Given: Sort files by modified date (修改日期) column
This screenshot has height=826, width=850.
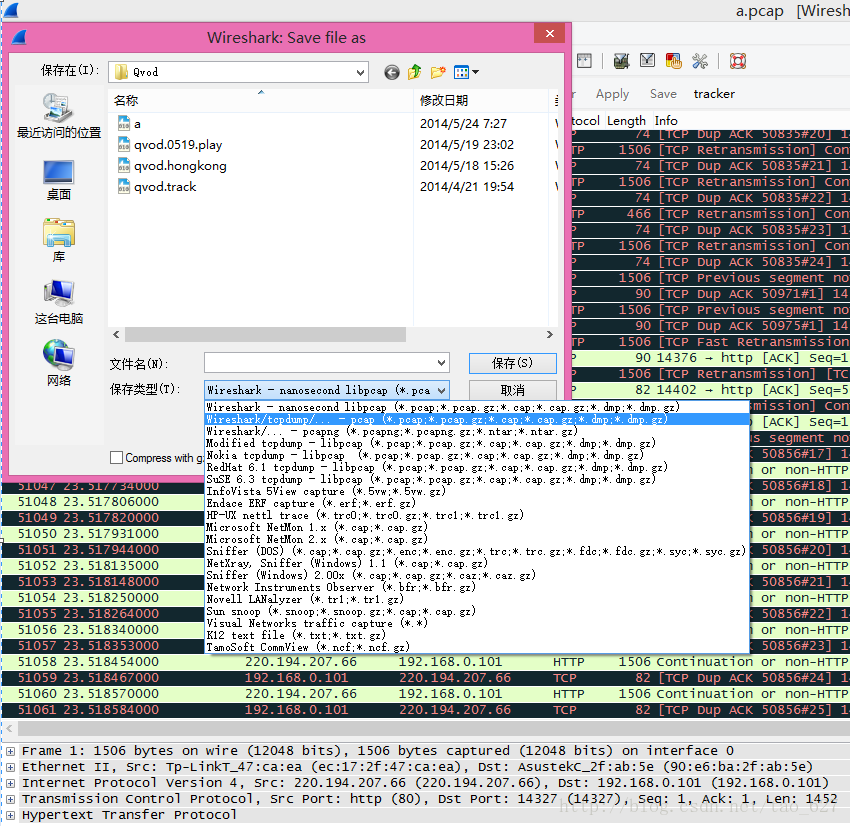Looking at the screenshot, I should tap(480, 100).
